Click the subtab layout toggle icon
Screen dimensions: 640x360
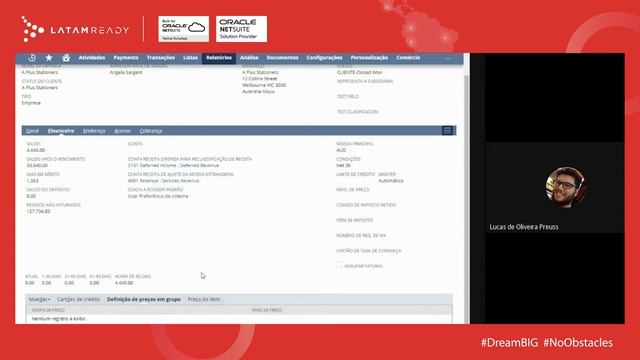(x=447, y=131)
